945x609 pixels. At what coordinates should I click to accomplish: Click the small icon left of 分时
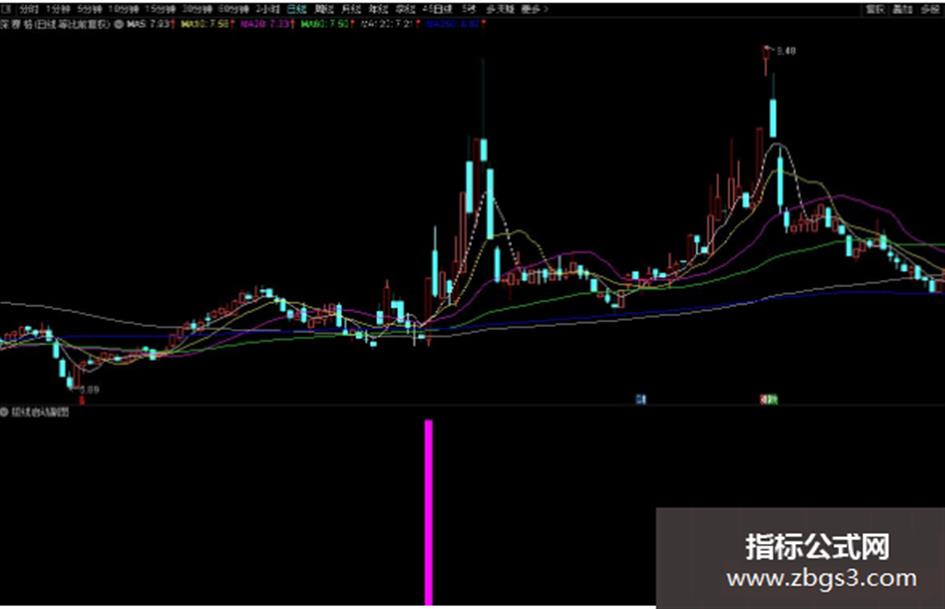(7, 10)
